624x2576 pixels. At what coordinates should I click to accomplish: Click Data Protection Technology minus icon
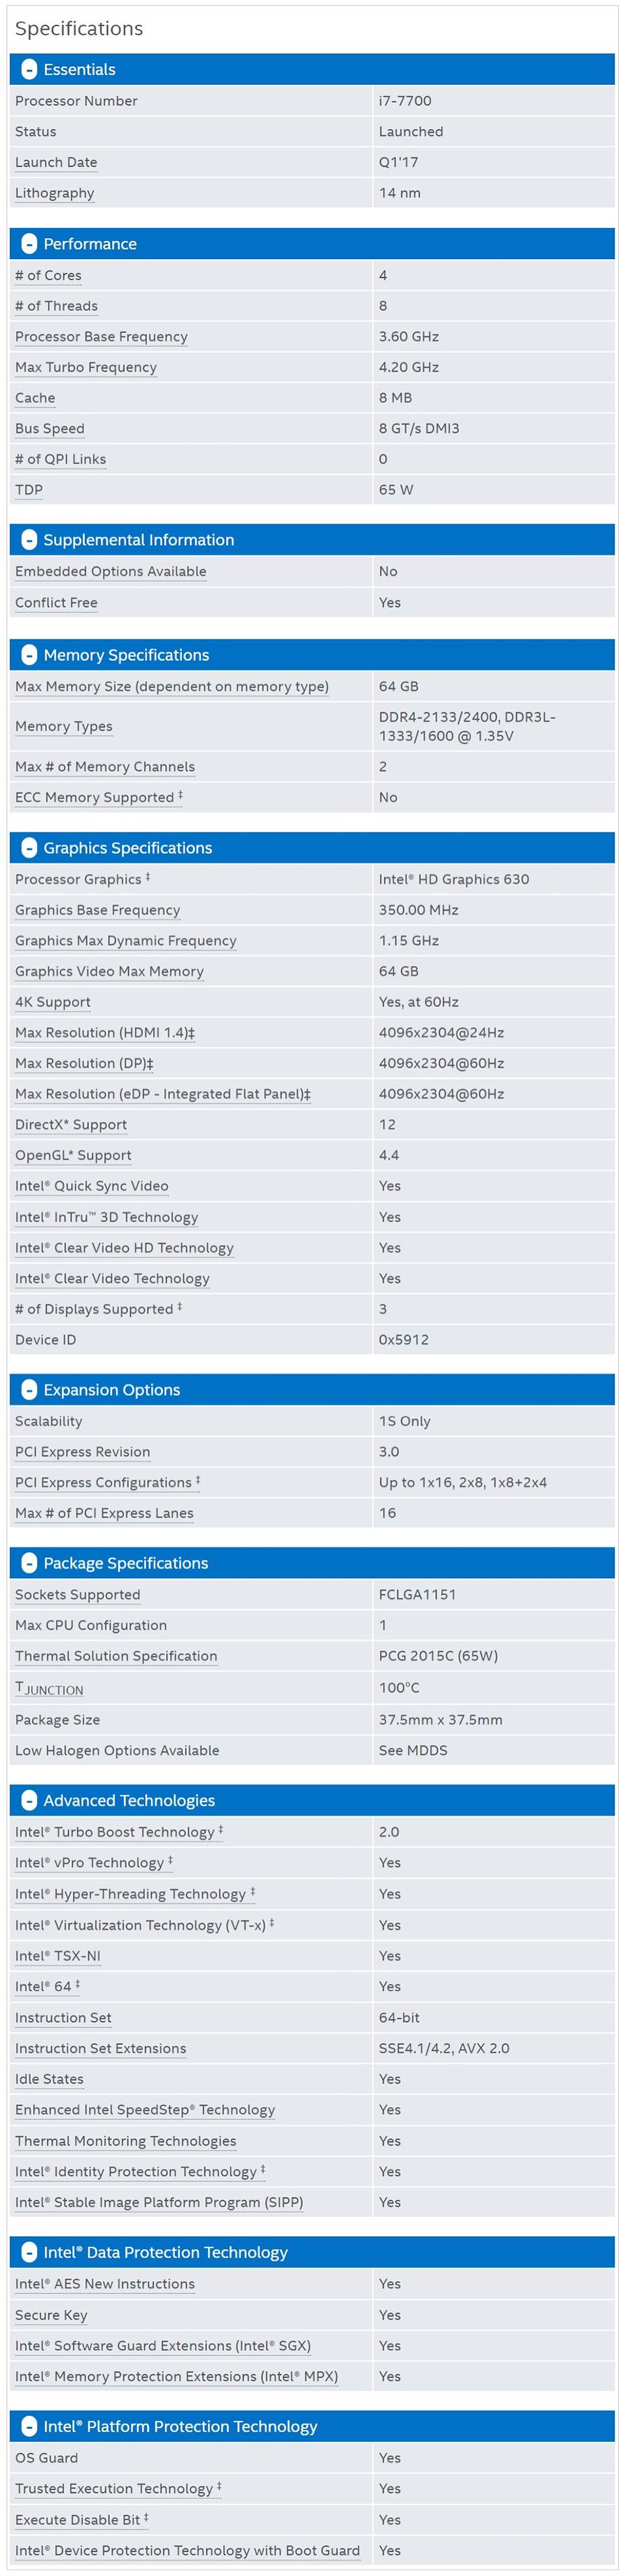tap(29, 2252)
